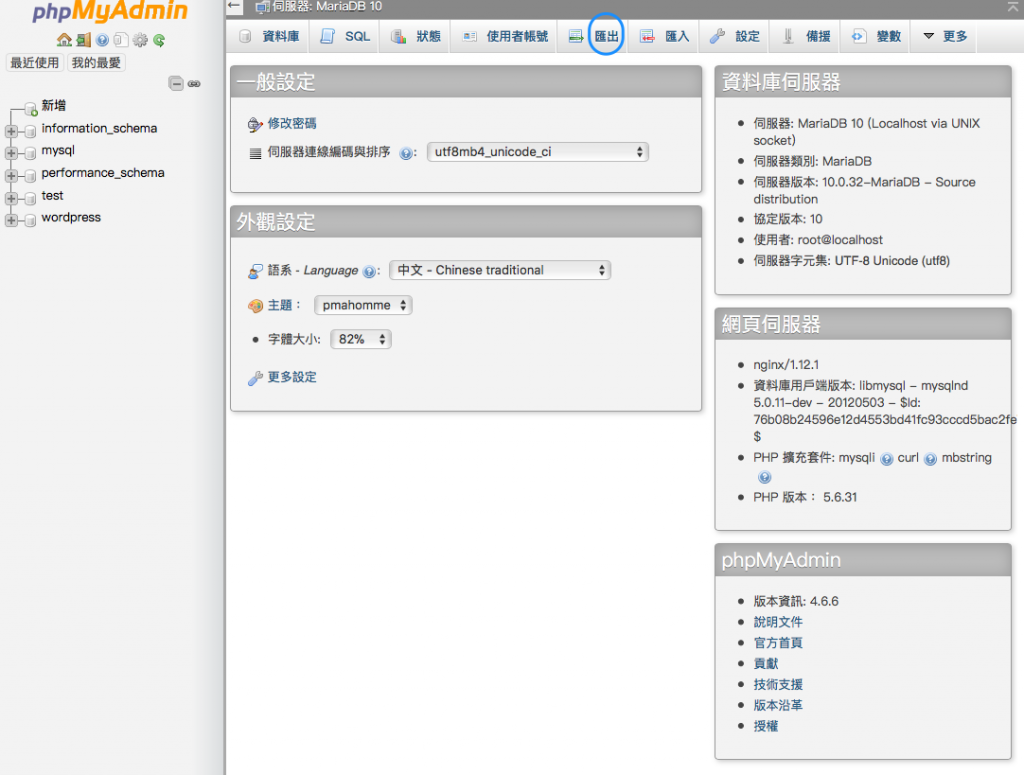The width and height of the screenshot is (1024, 775).
Task: Switch to the SQL tab
Action: [345, 36]
